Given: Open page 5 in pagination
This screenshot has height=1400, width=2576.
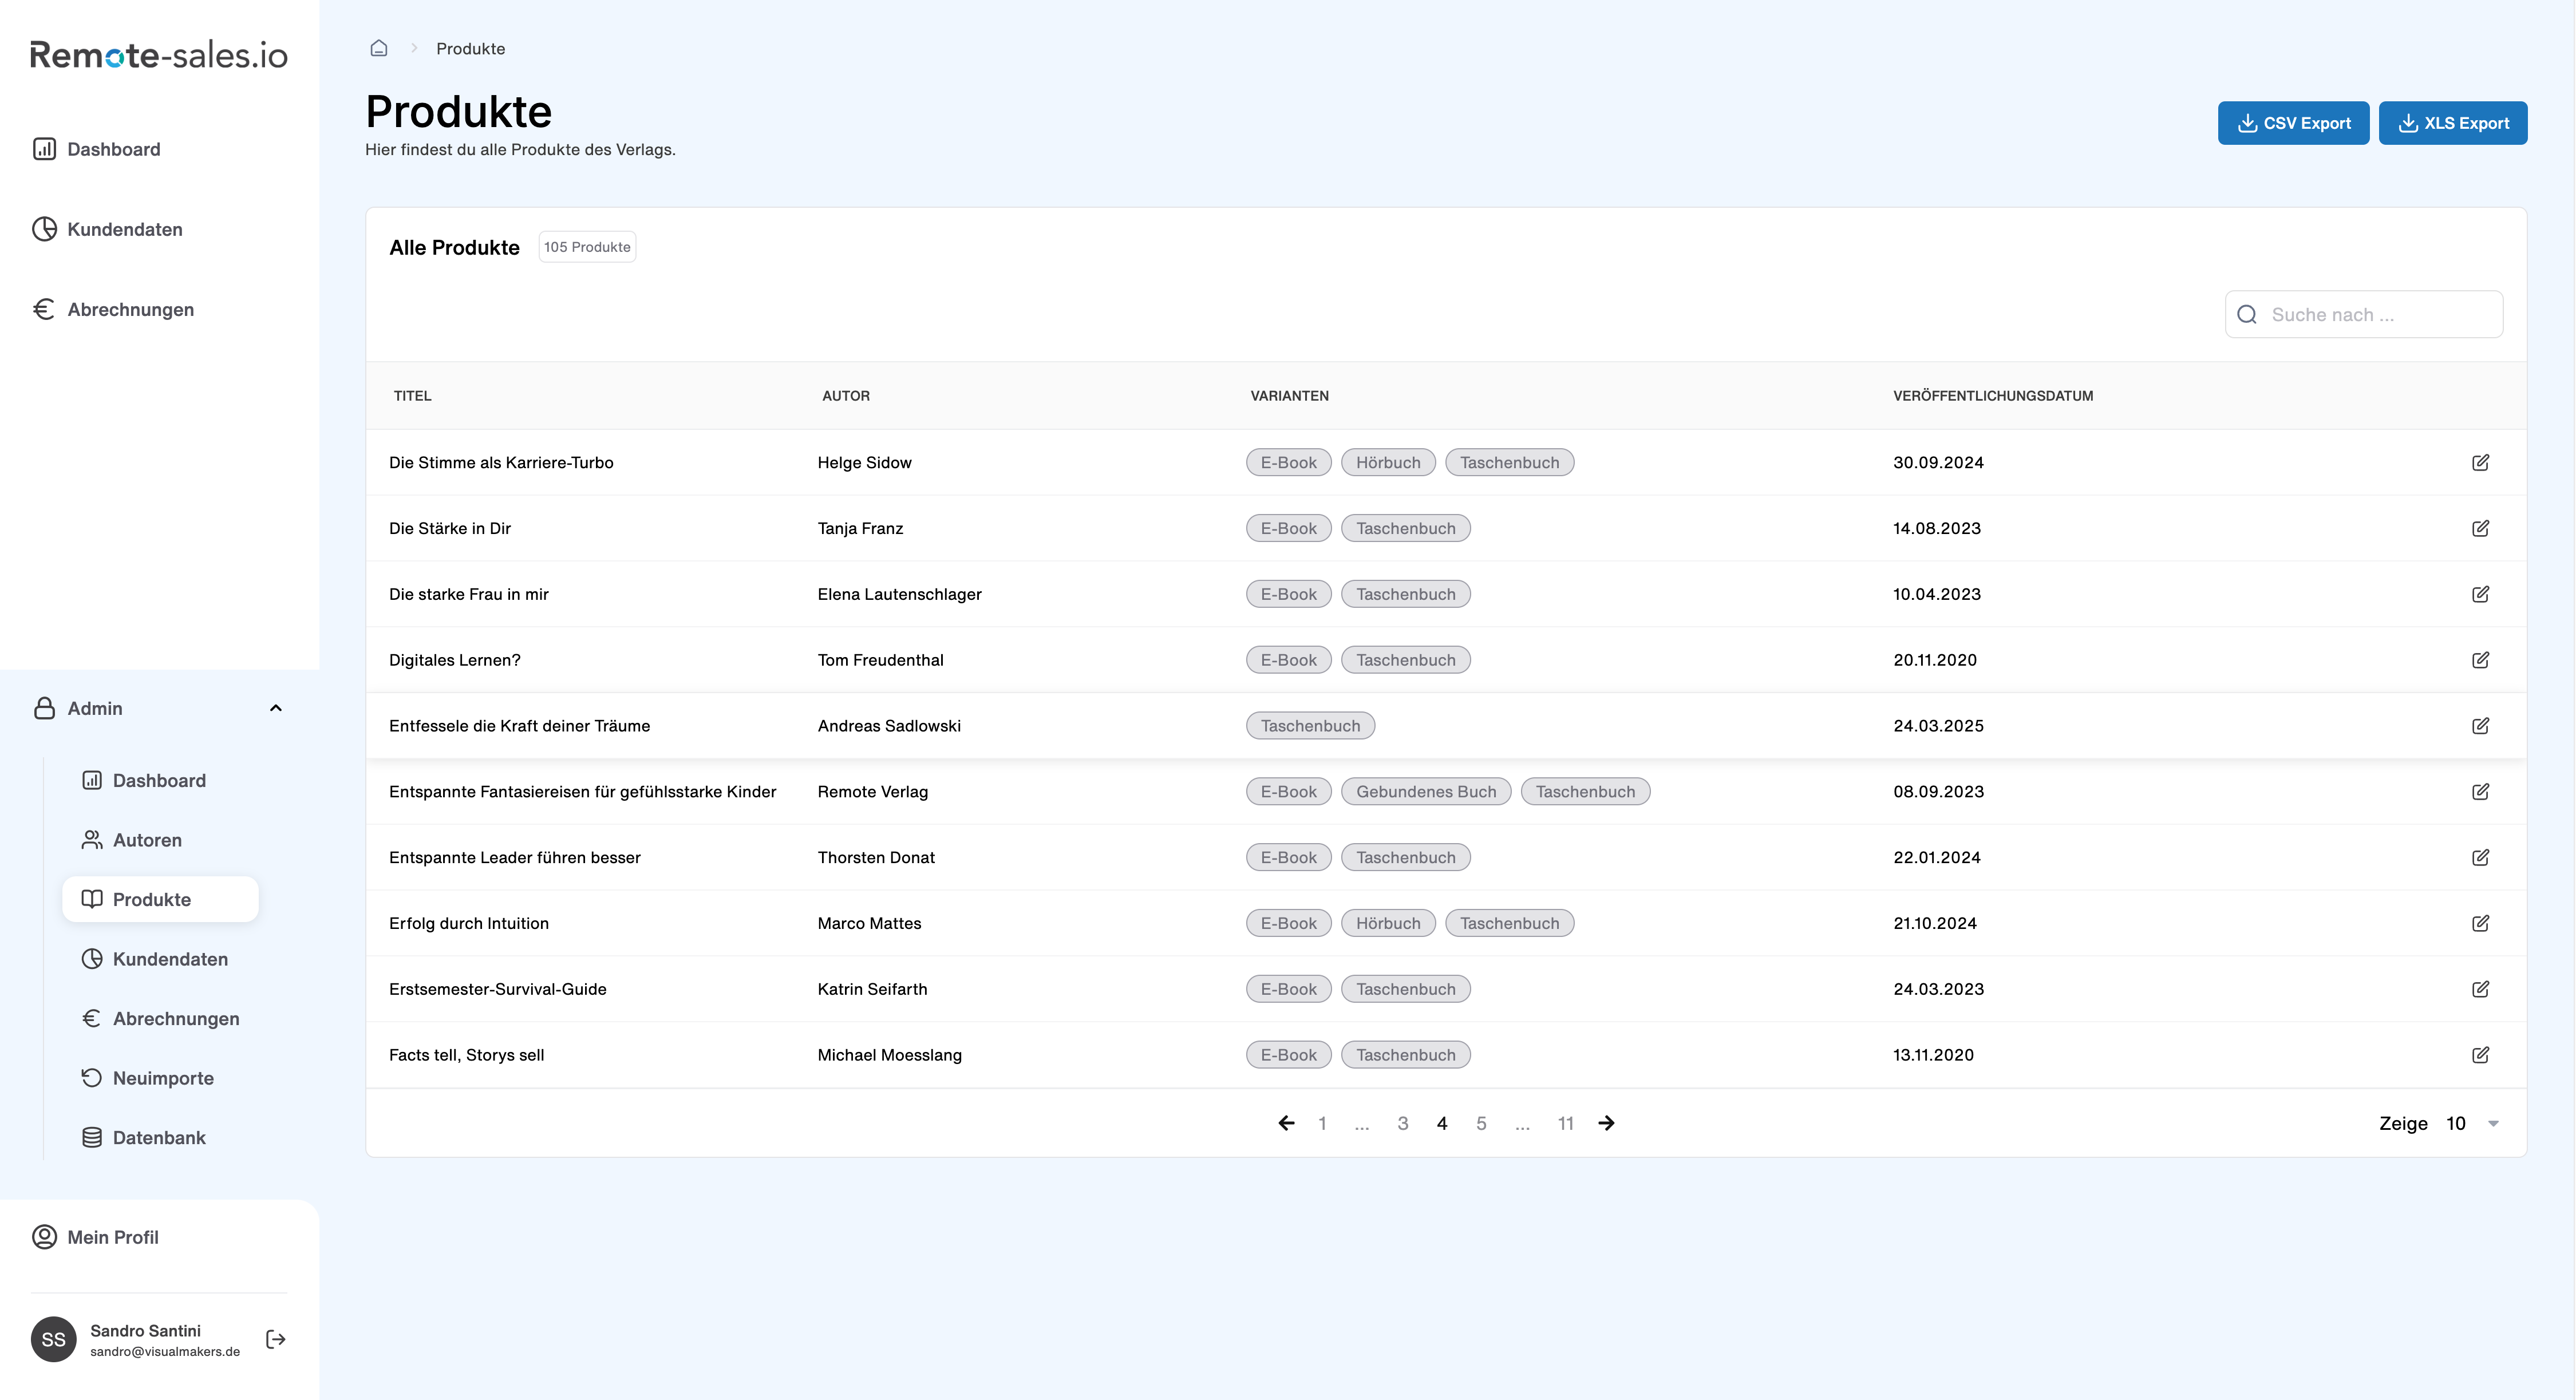Looking at the screenshot, I should 1481,1123.
